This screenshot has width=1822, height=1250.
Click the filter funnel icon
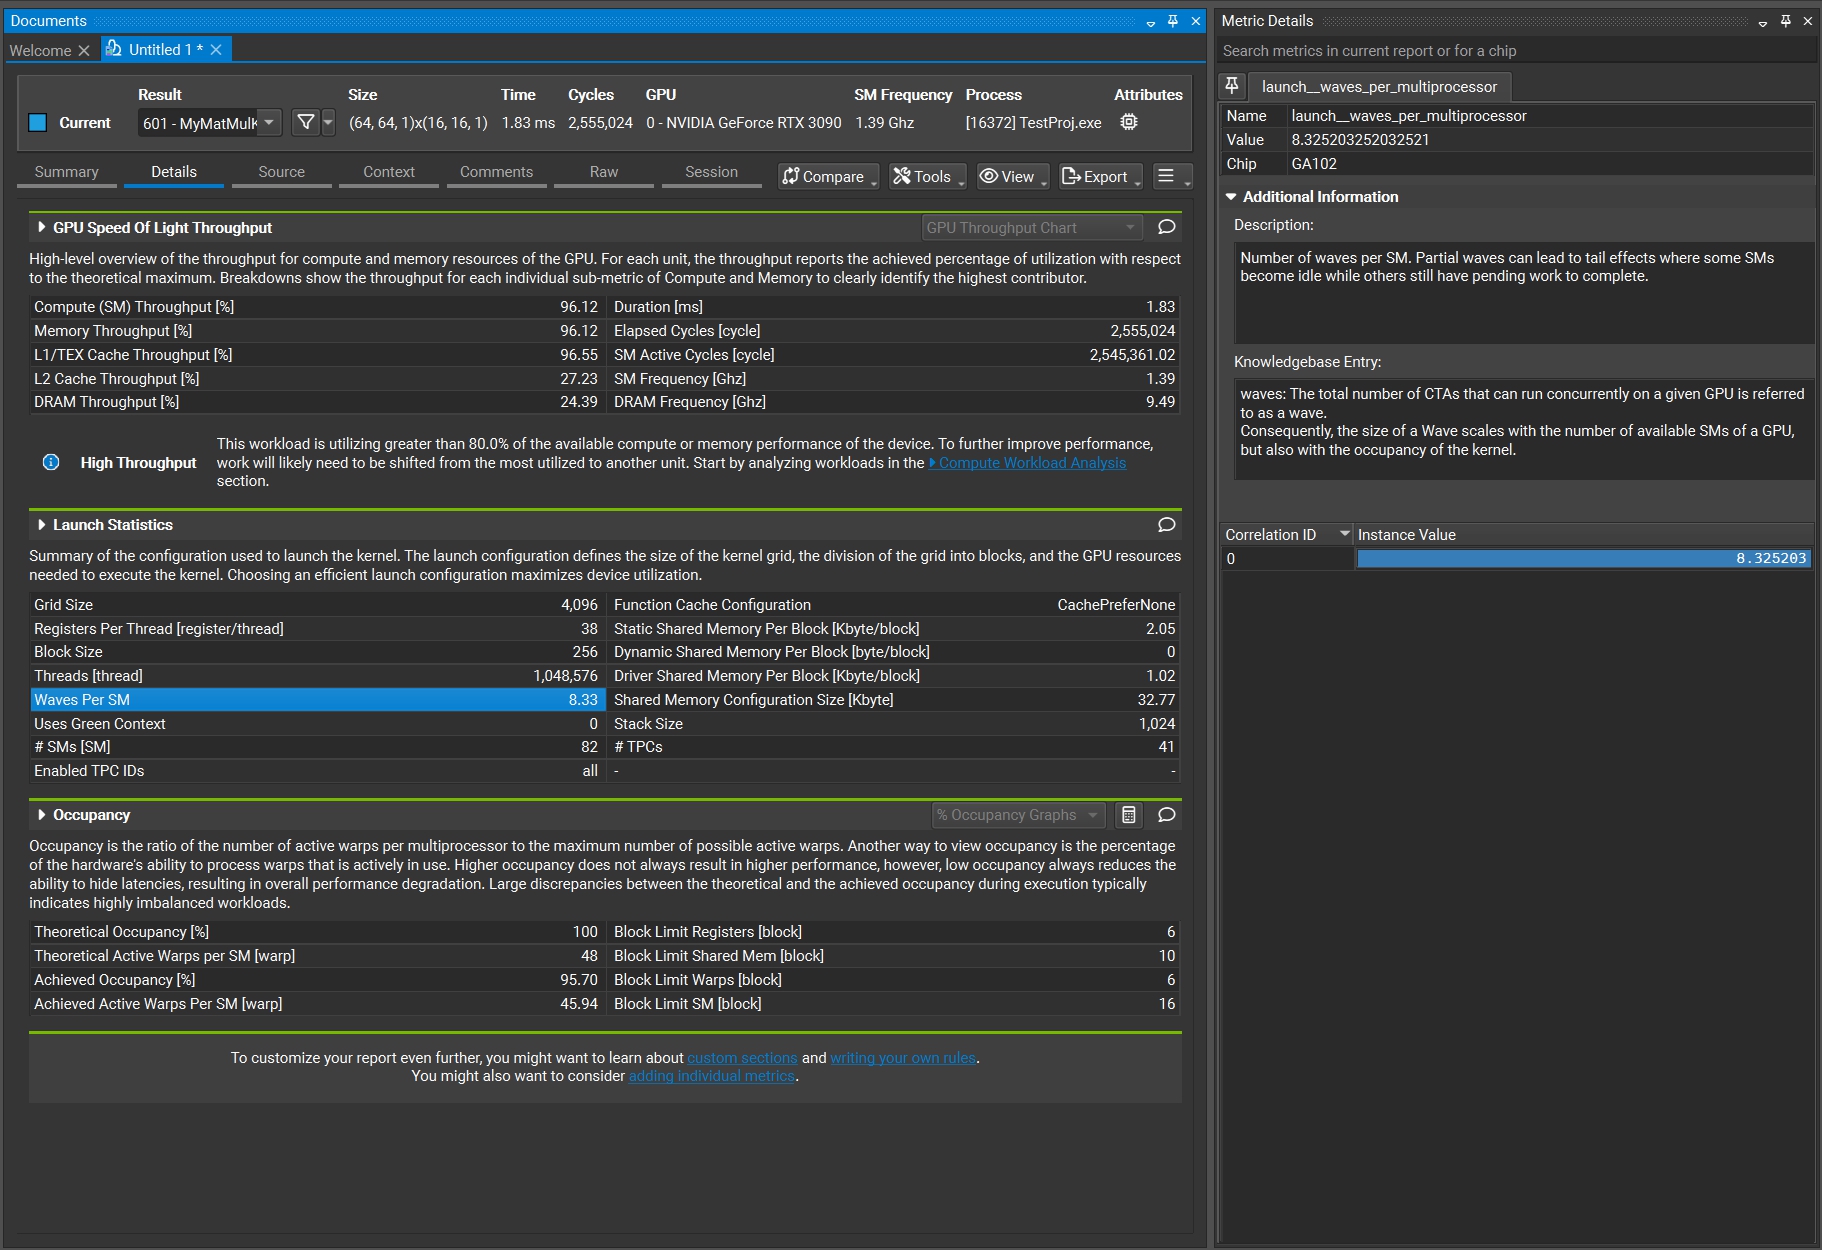click(x=306, y=122)
